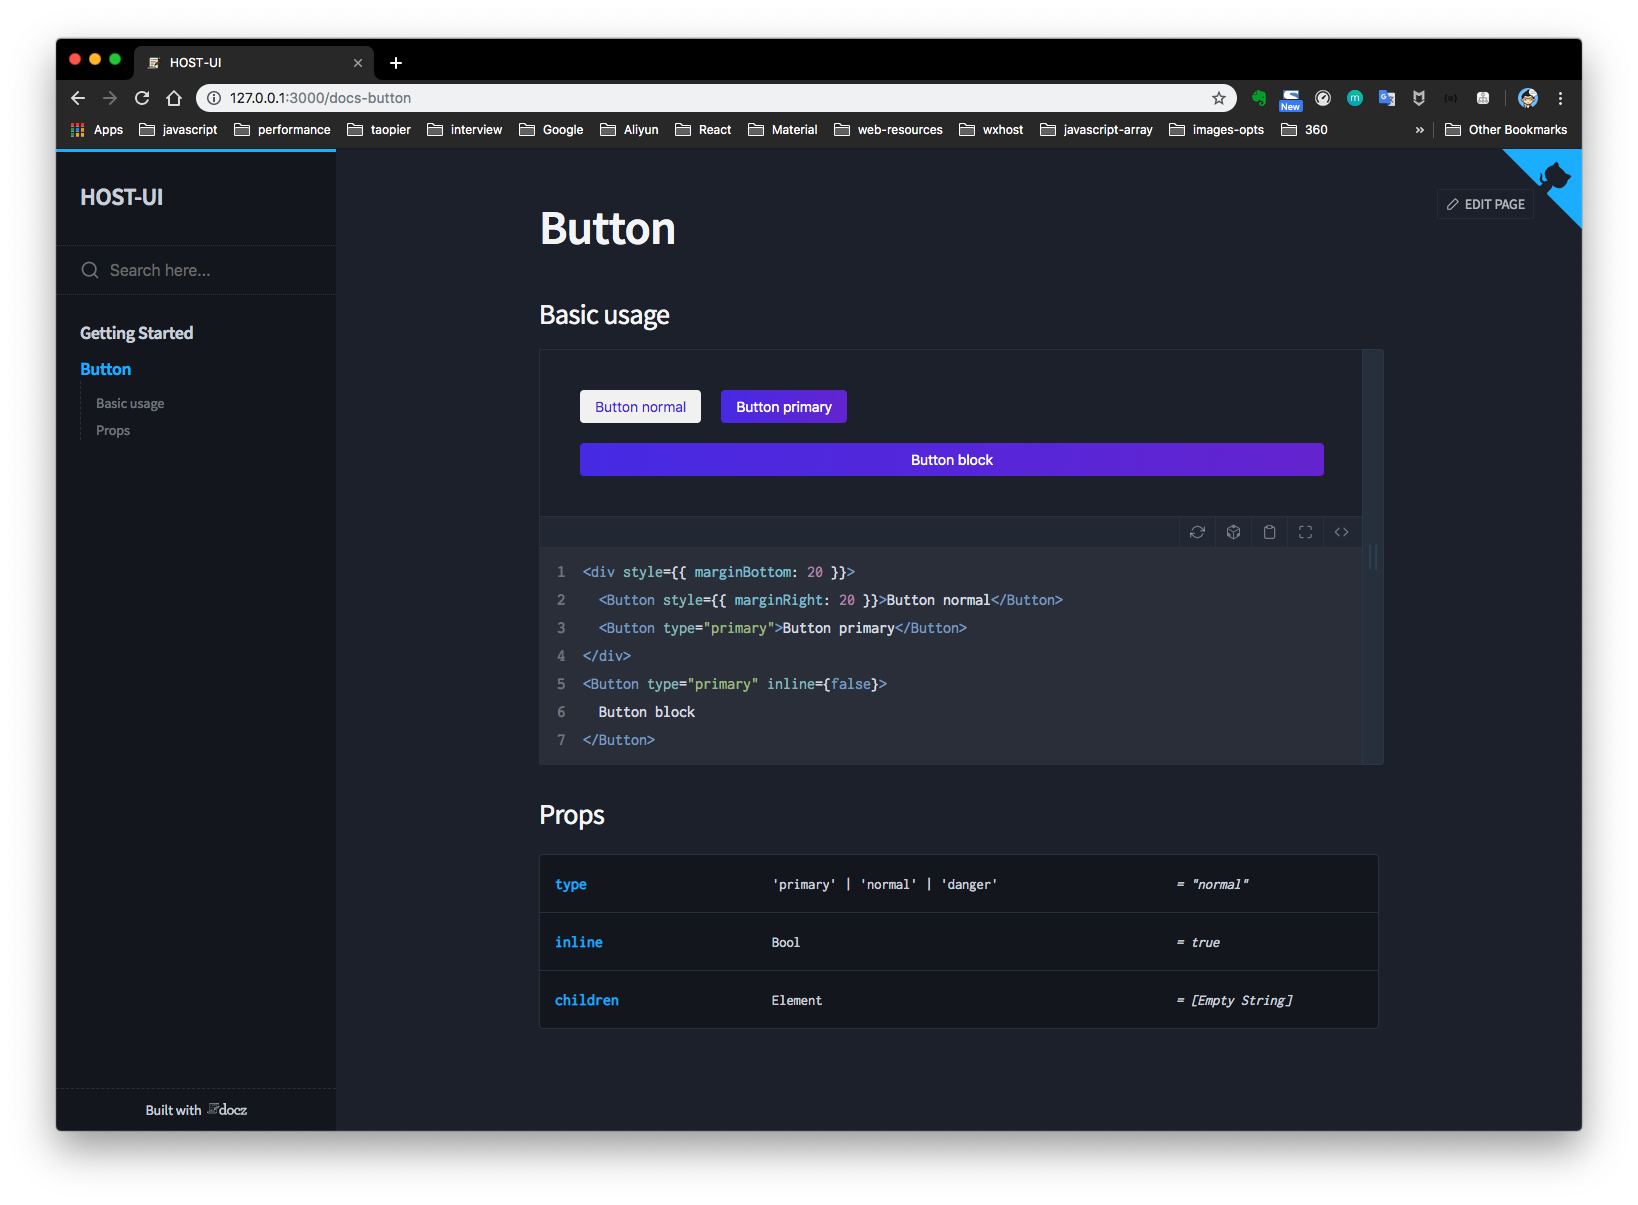View site information icon in address bar
This screenshot has width=1638, height=1205.
pos(213,98)
